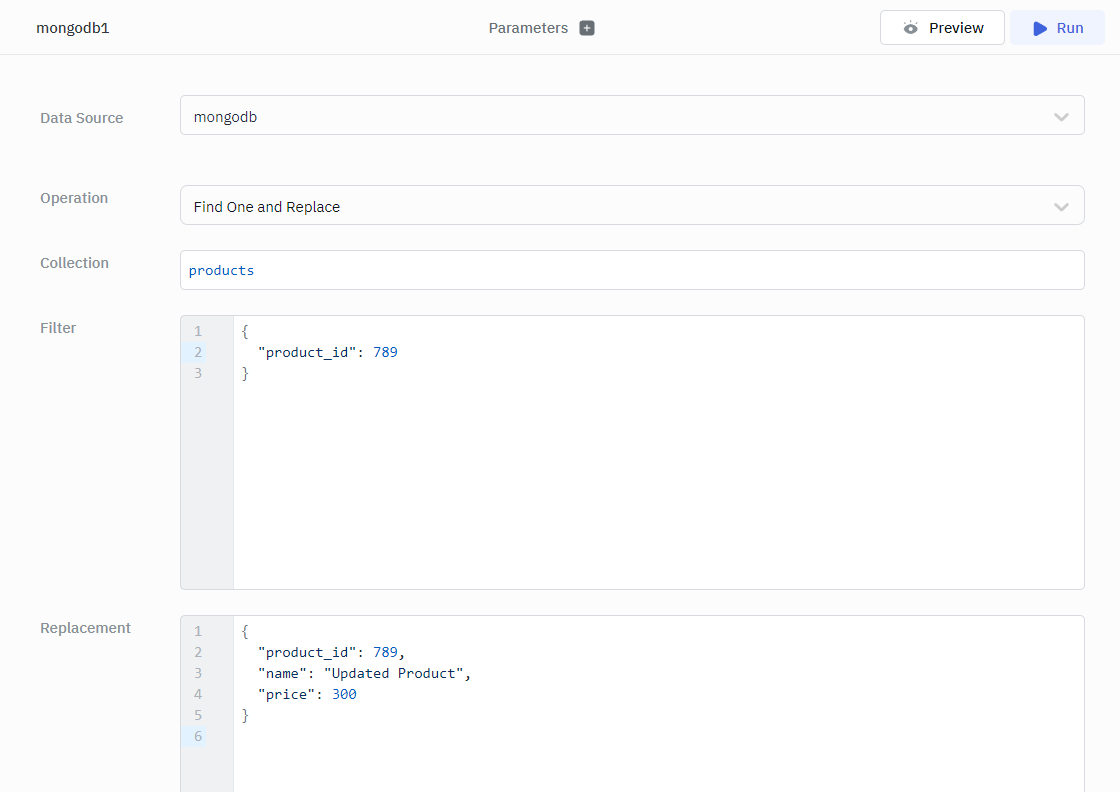
Task: Expand the Data Source dropdown chevron
Action: [x=1061, y=117]
